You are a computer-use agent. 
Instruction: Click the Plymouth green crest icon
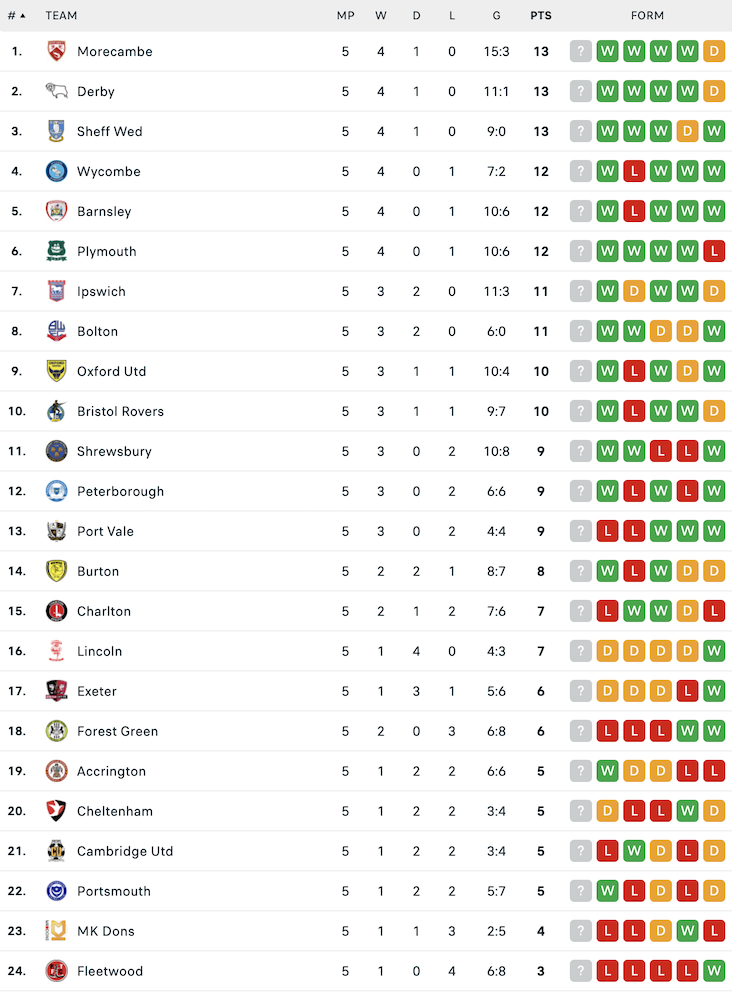(x=56, y=251)
